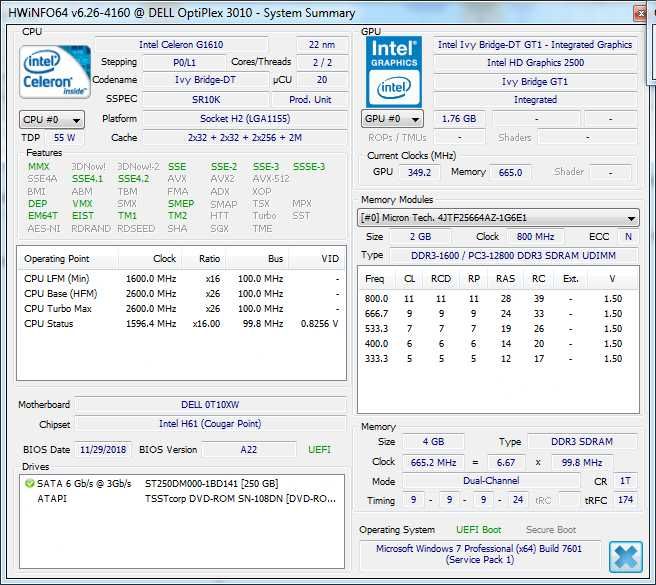Click the Intel Graphics logo
Screen dimensions: 656x585
[394, 72]
